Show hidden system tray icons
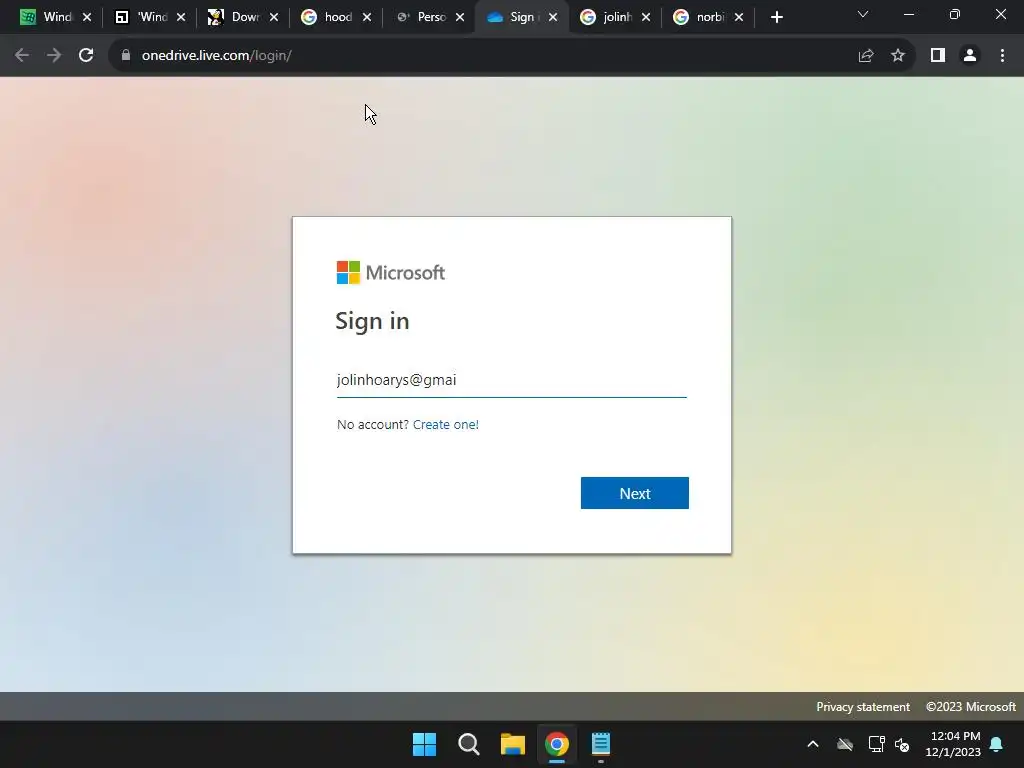 click(813, 744)
